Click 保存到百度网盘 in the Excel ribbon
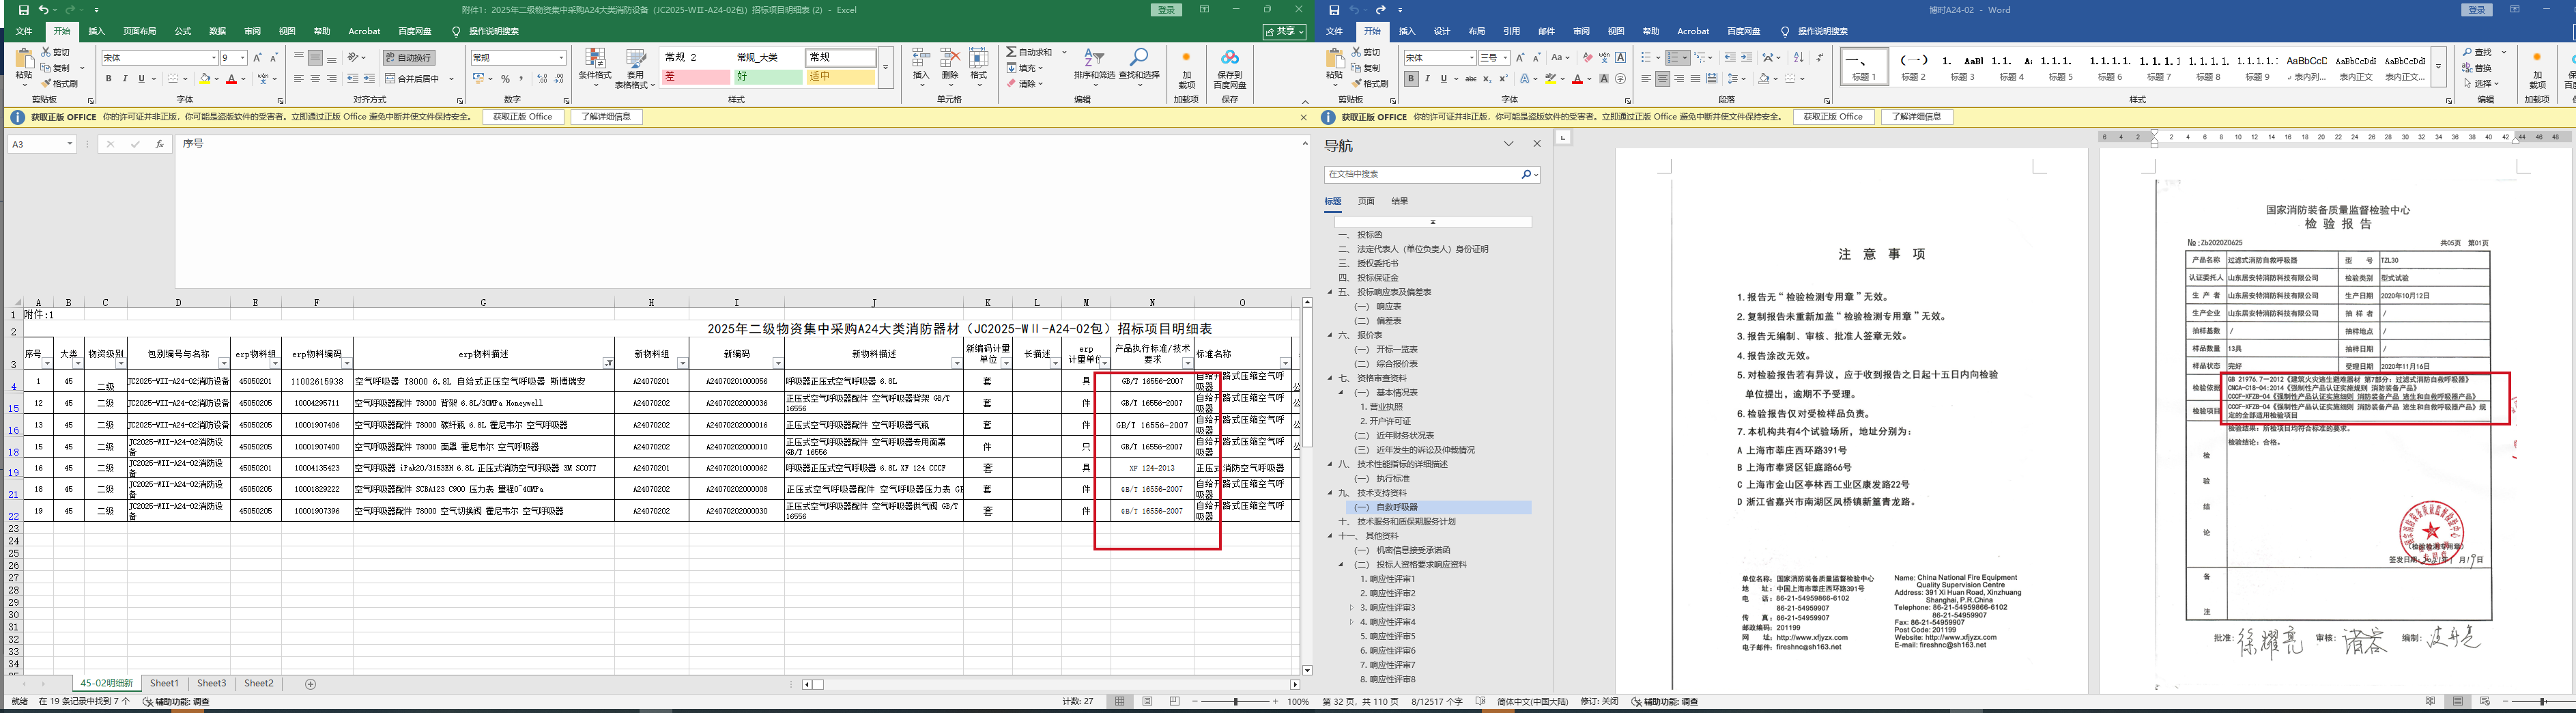This screenshot has width=2576, height=713. pyautogui.click(x=1230, y=68)
